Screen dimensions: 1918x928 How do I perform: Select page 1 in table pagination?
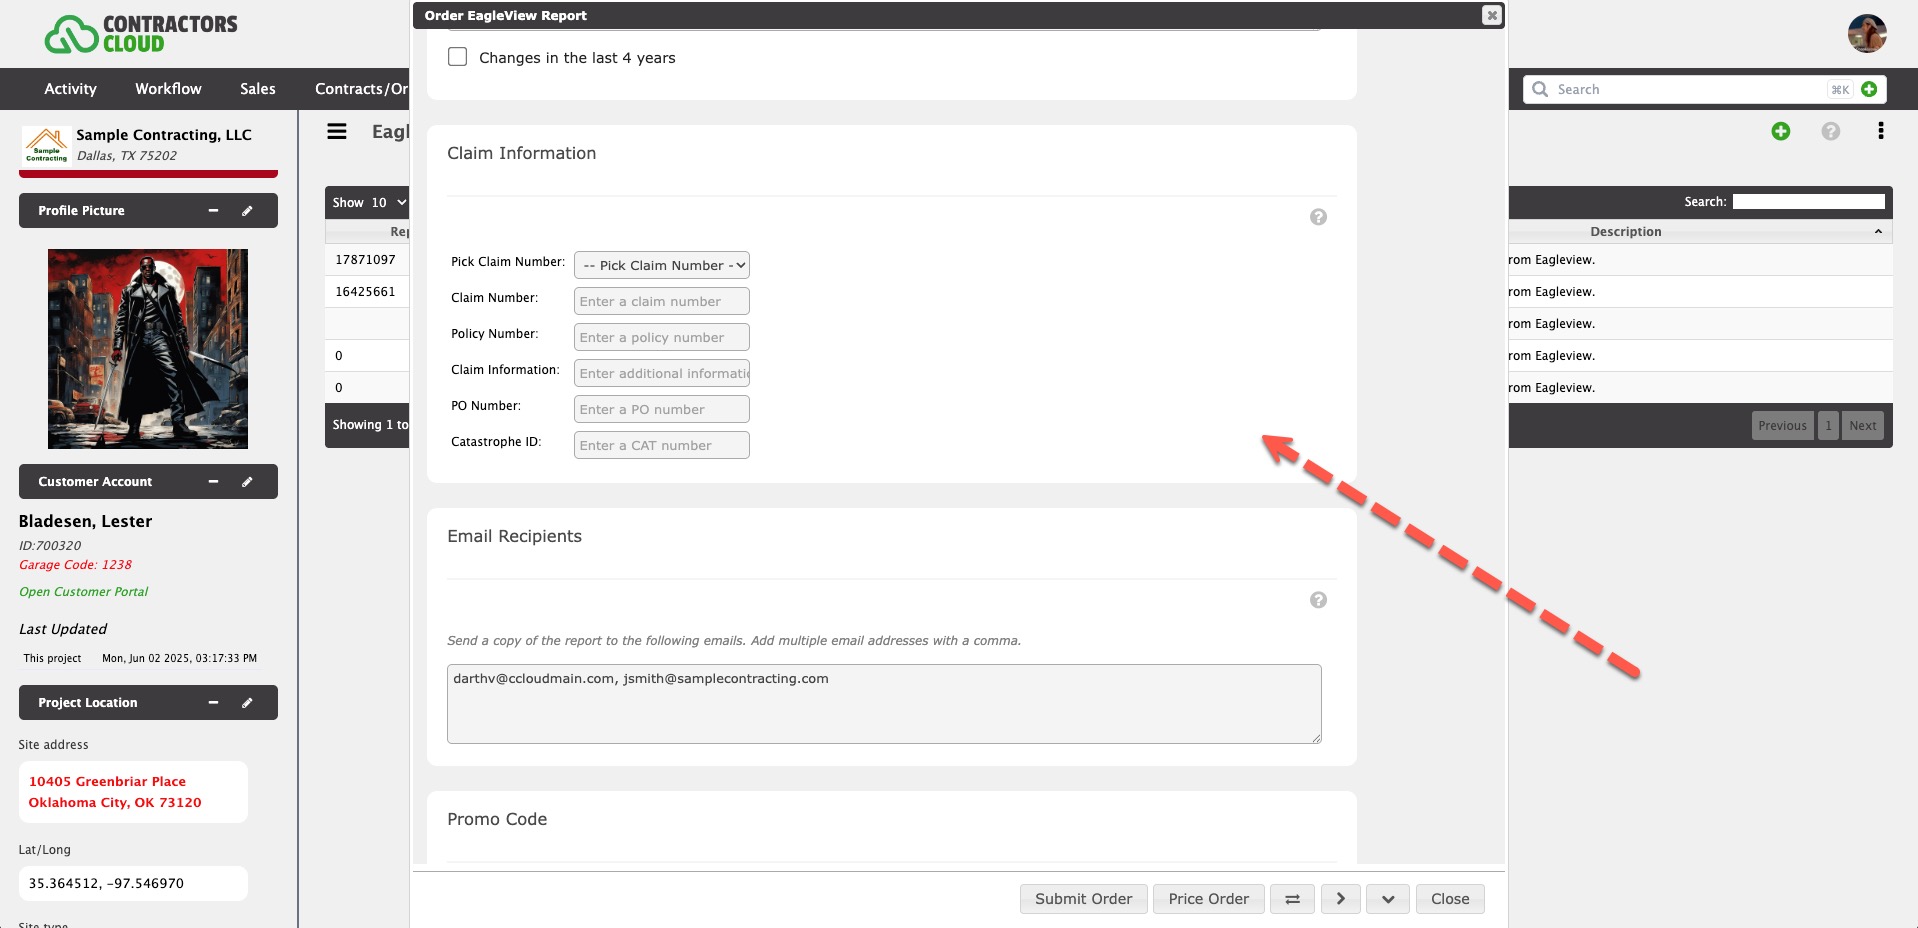point(1828,426)
